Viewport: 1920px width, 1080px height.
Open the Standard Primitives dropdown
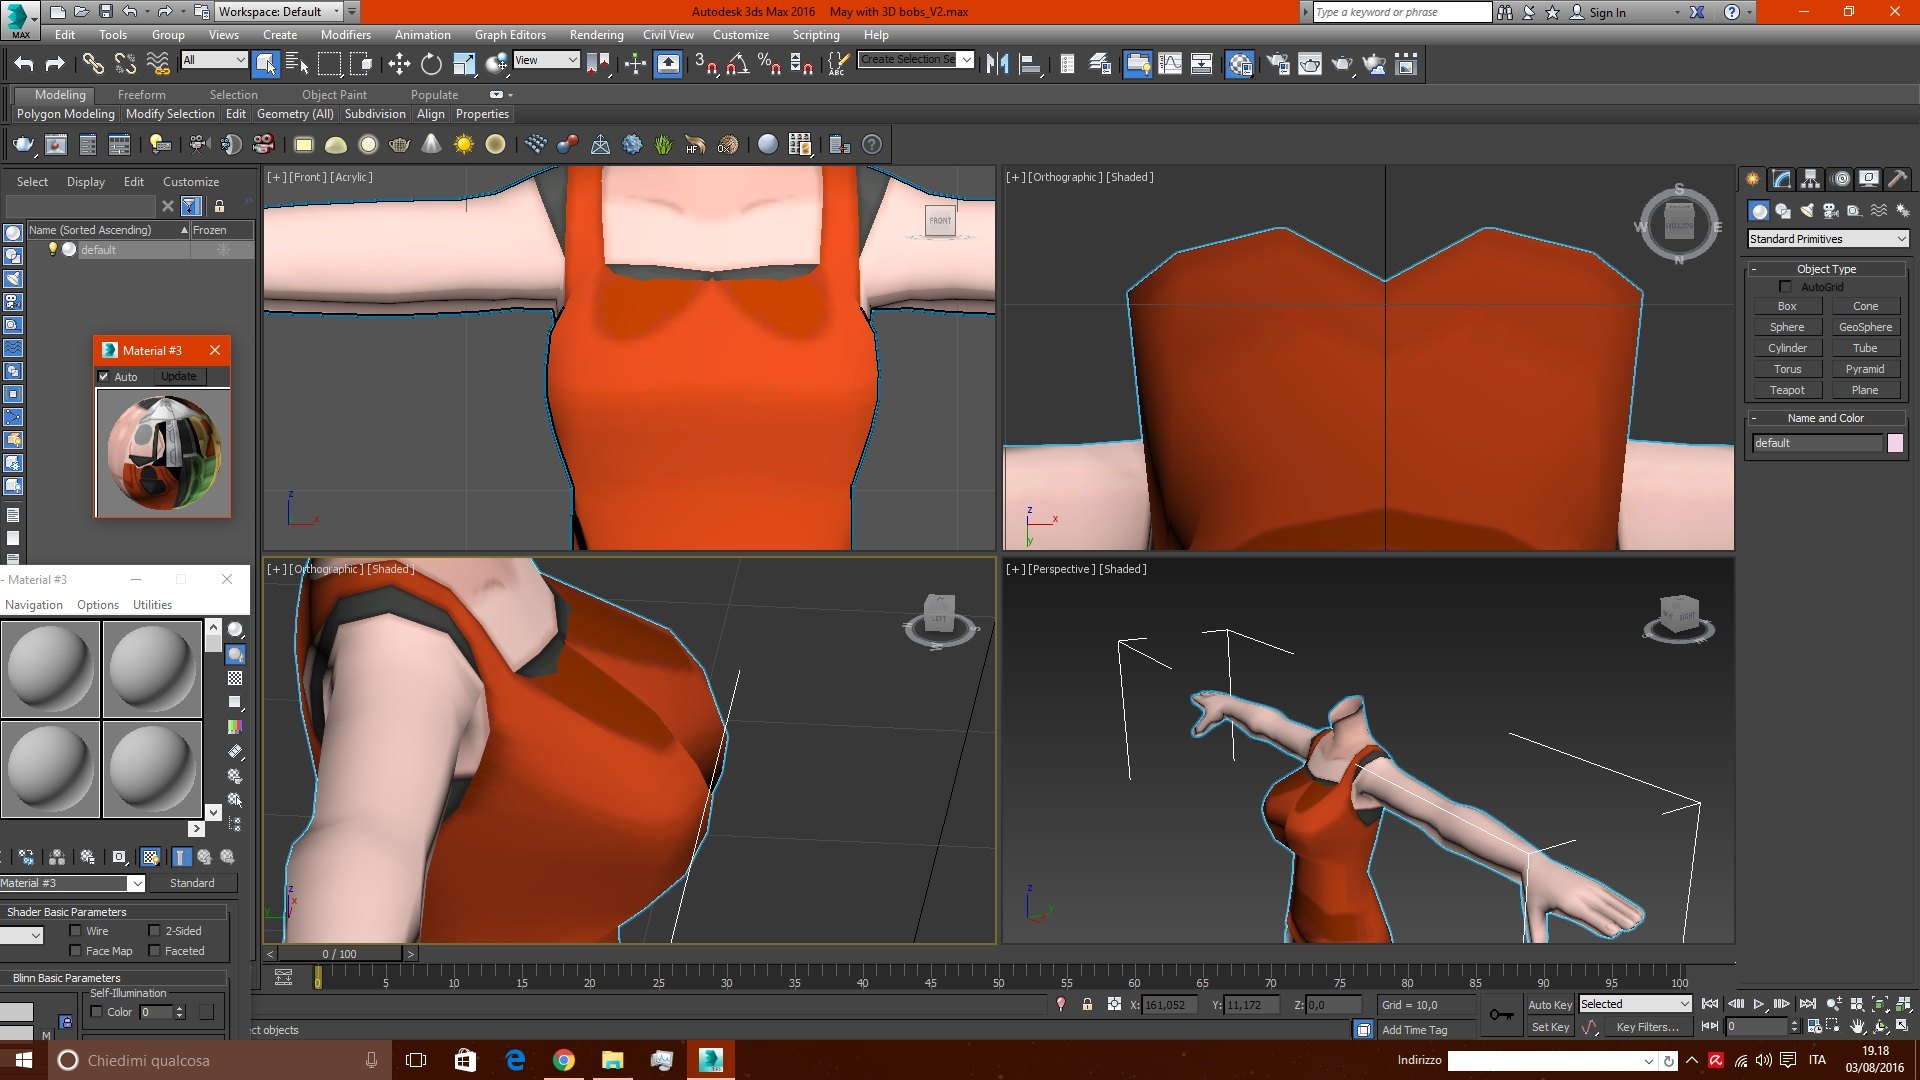(x=1828, y=239)
